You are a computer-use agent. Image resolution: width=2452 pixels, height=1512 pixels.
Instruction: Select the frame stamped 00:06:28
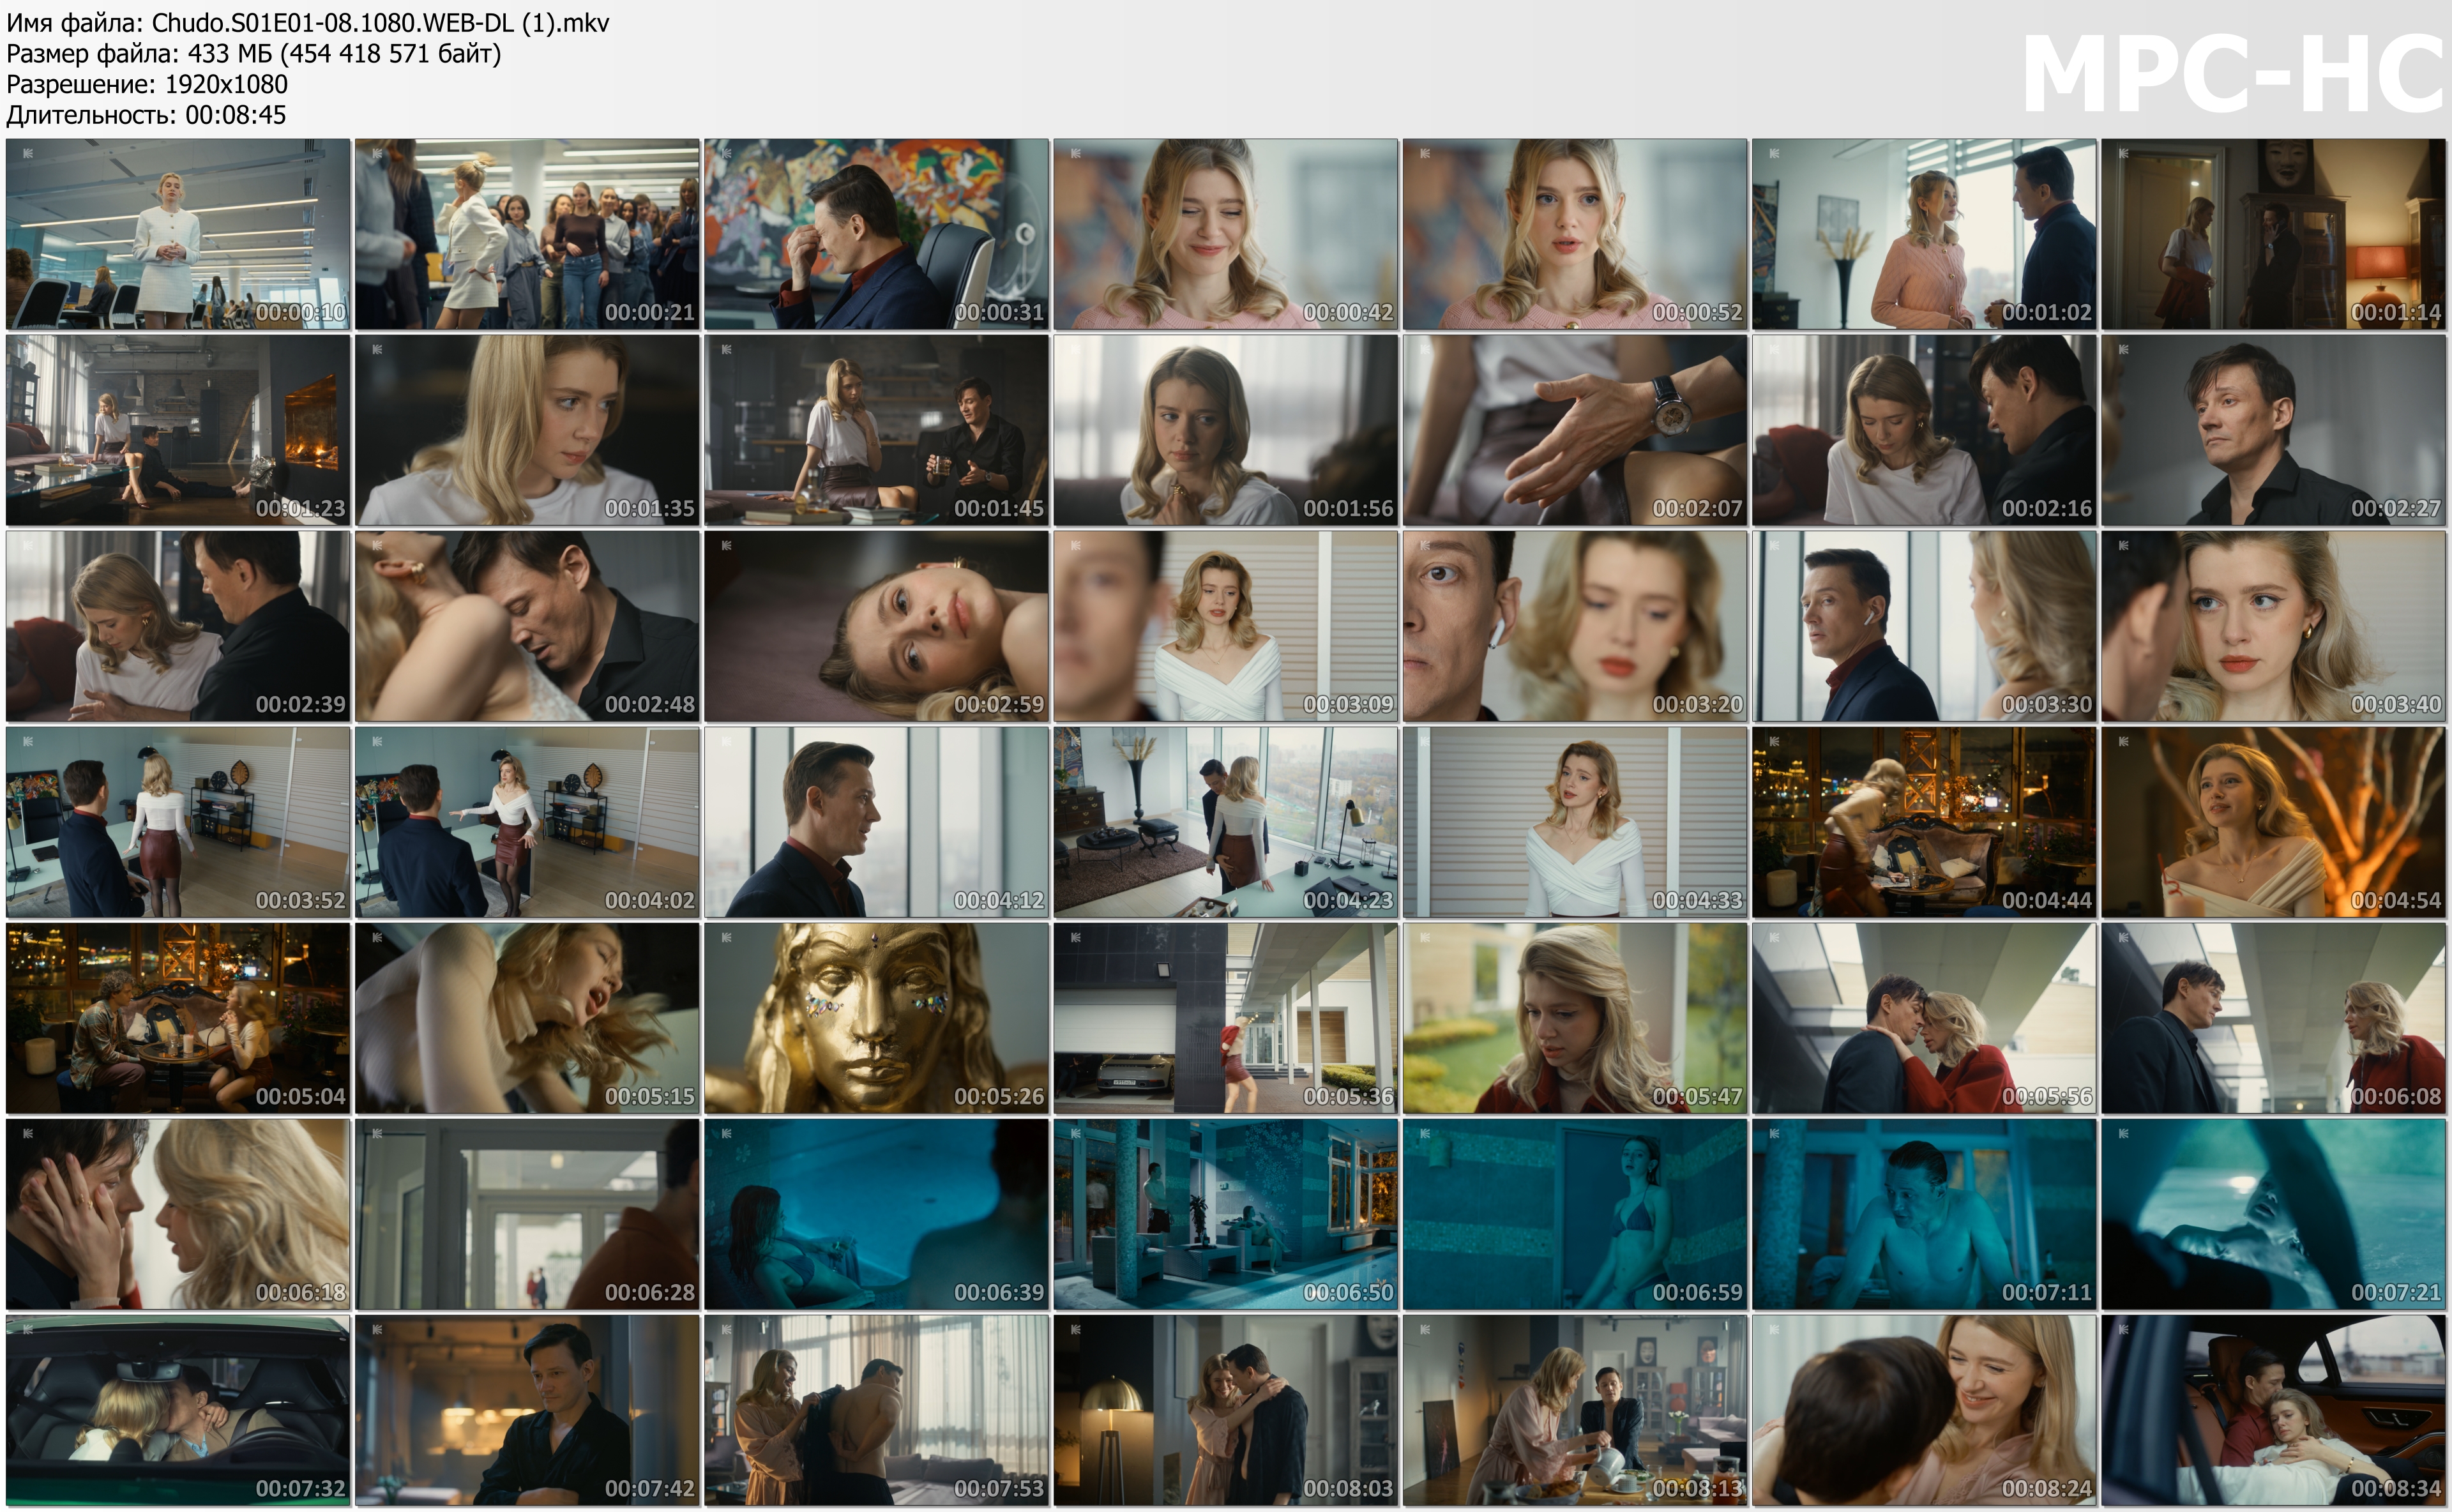pos(527,1214)
